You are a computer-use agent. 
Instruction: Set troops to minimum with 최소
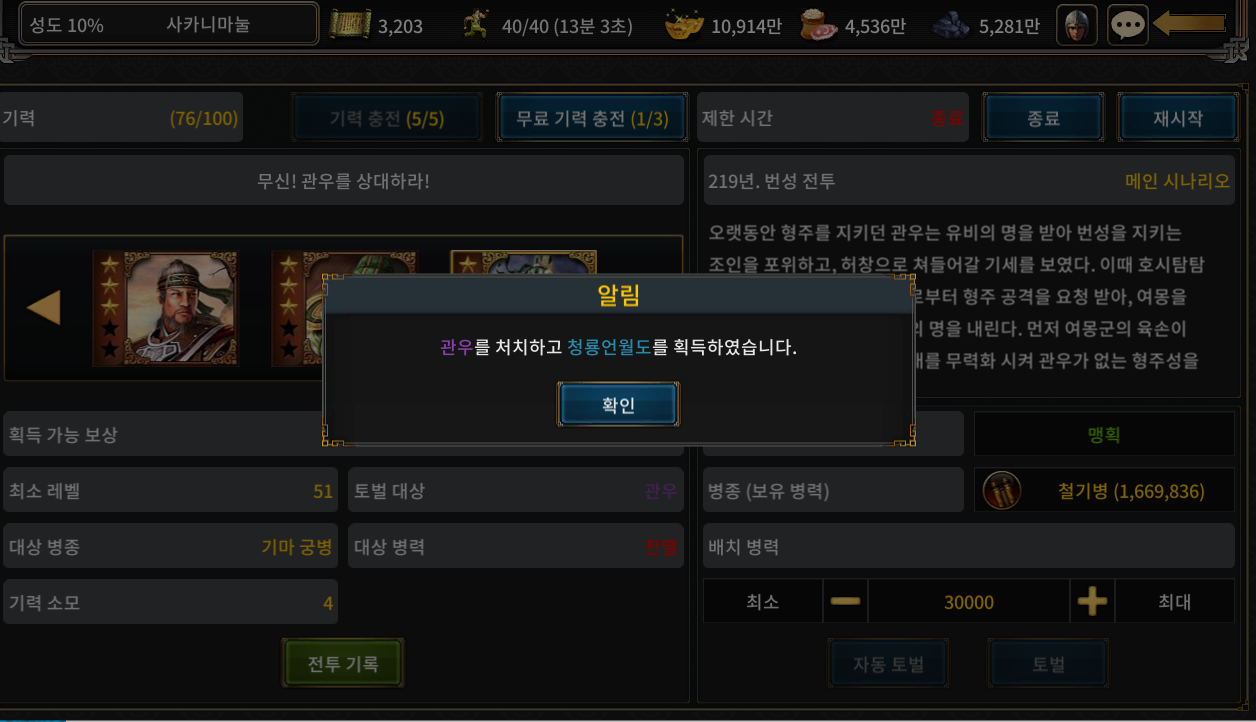763,602
